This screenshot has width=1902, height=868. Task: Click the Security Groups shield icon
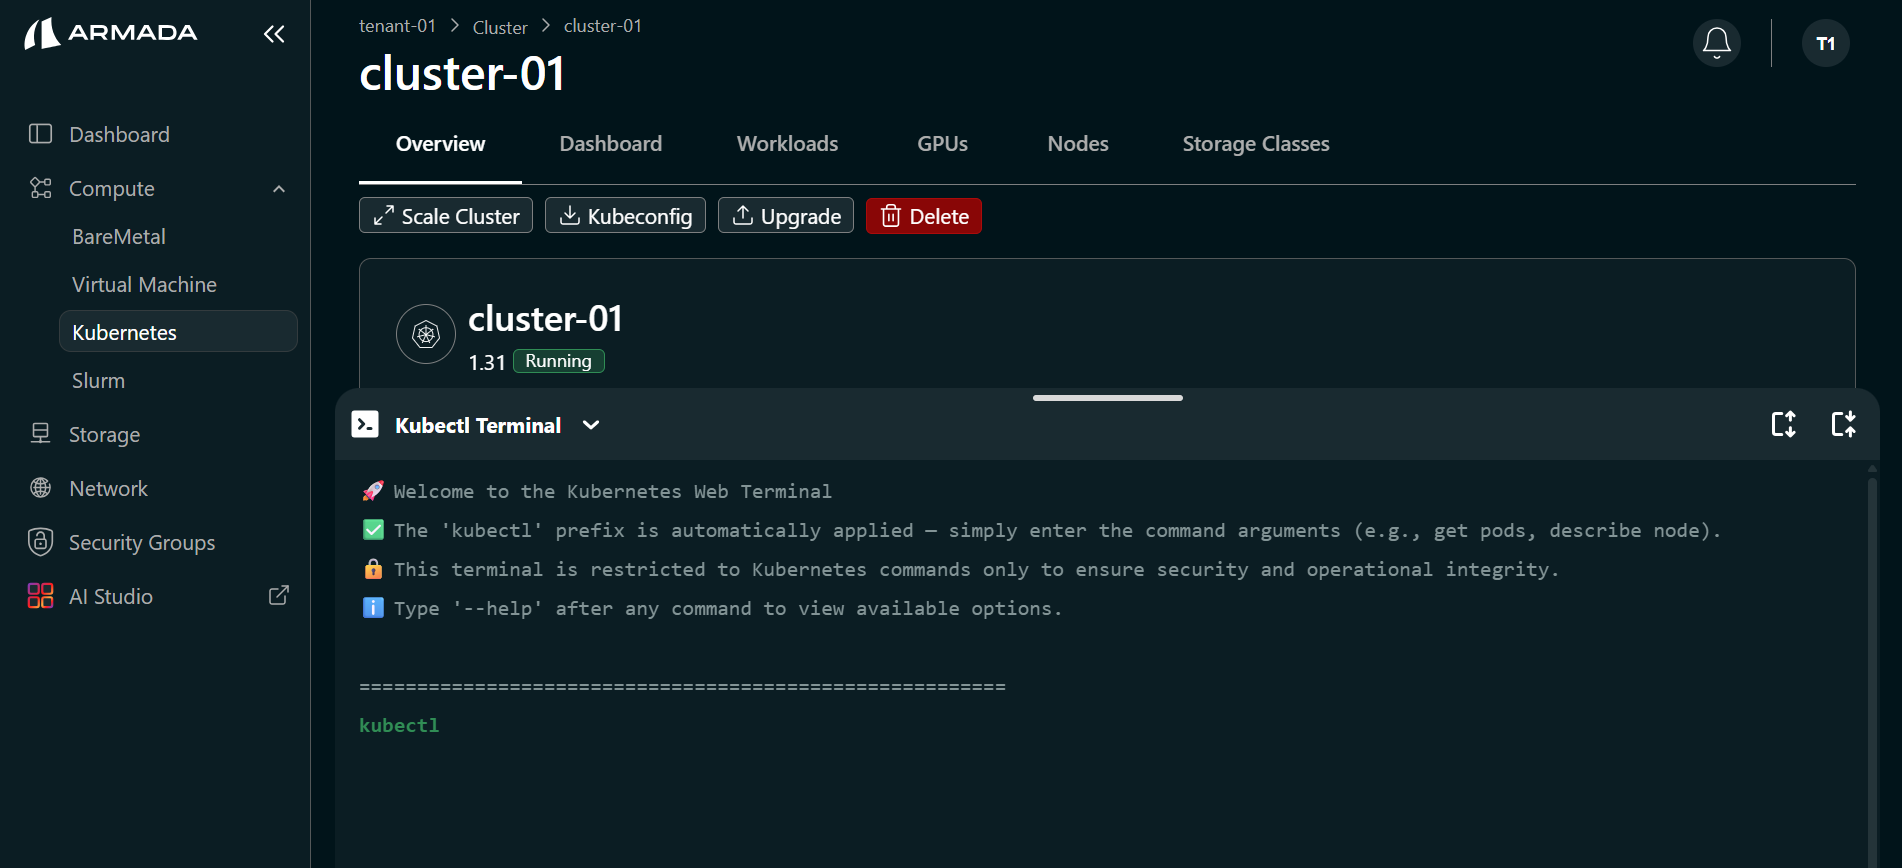(41, 542)
